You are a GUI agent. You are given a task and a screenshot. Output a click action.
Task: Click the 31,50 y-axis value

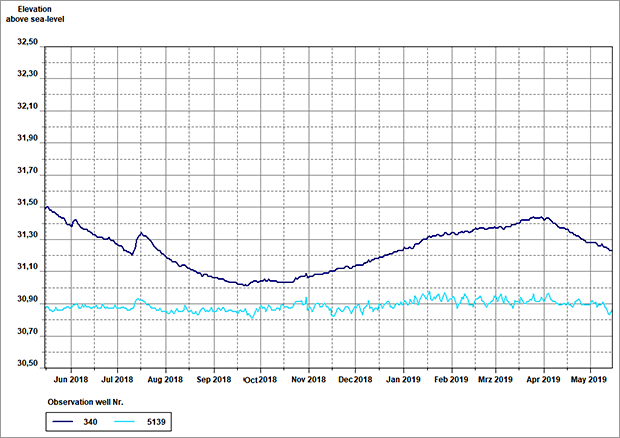tap(27, 203)
